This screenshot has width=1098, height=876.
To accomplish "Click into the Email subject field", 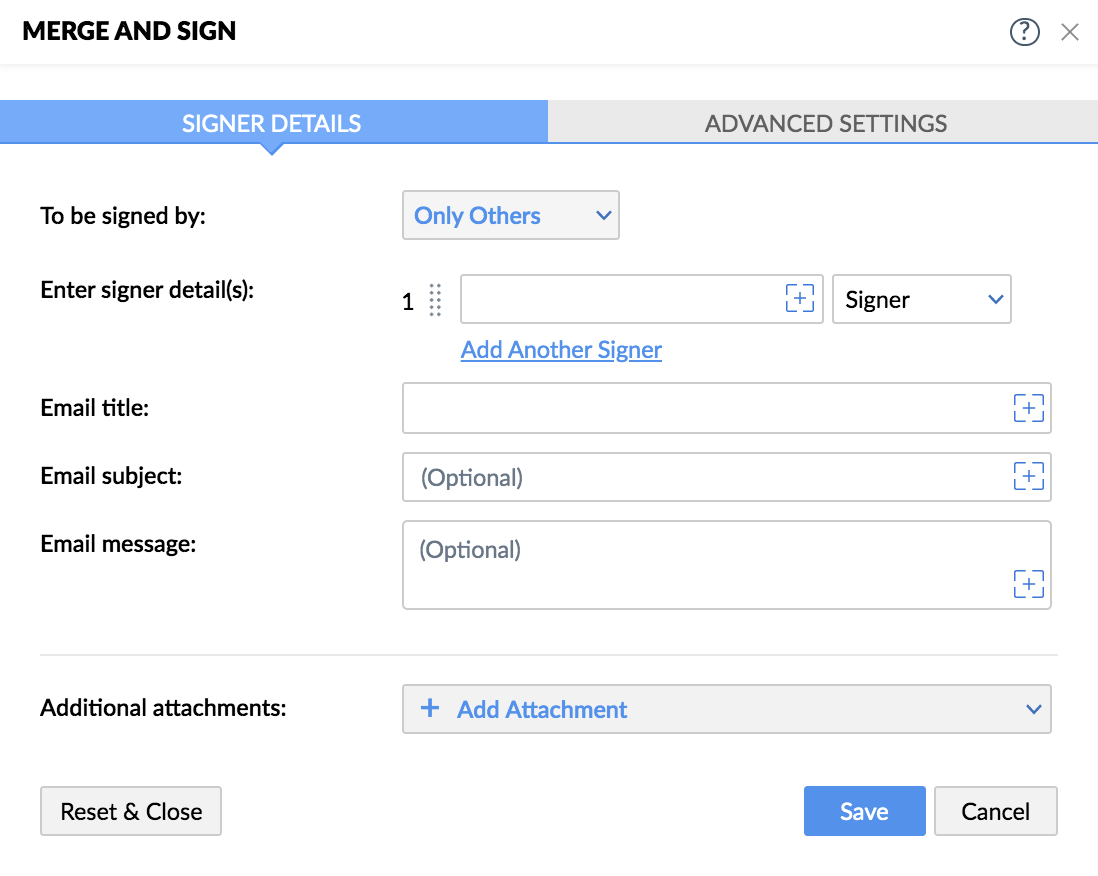I will pyautogui.click(x=700, y=477).
